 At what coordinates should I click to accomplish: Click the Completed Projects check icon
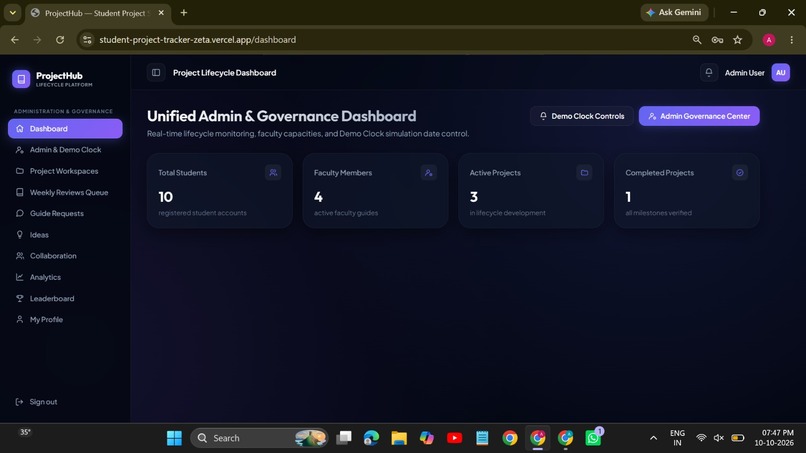coord(740,173)
